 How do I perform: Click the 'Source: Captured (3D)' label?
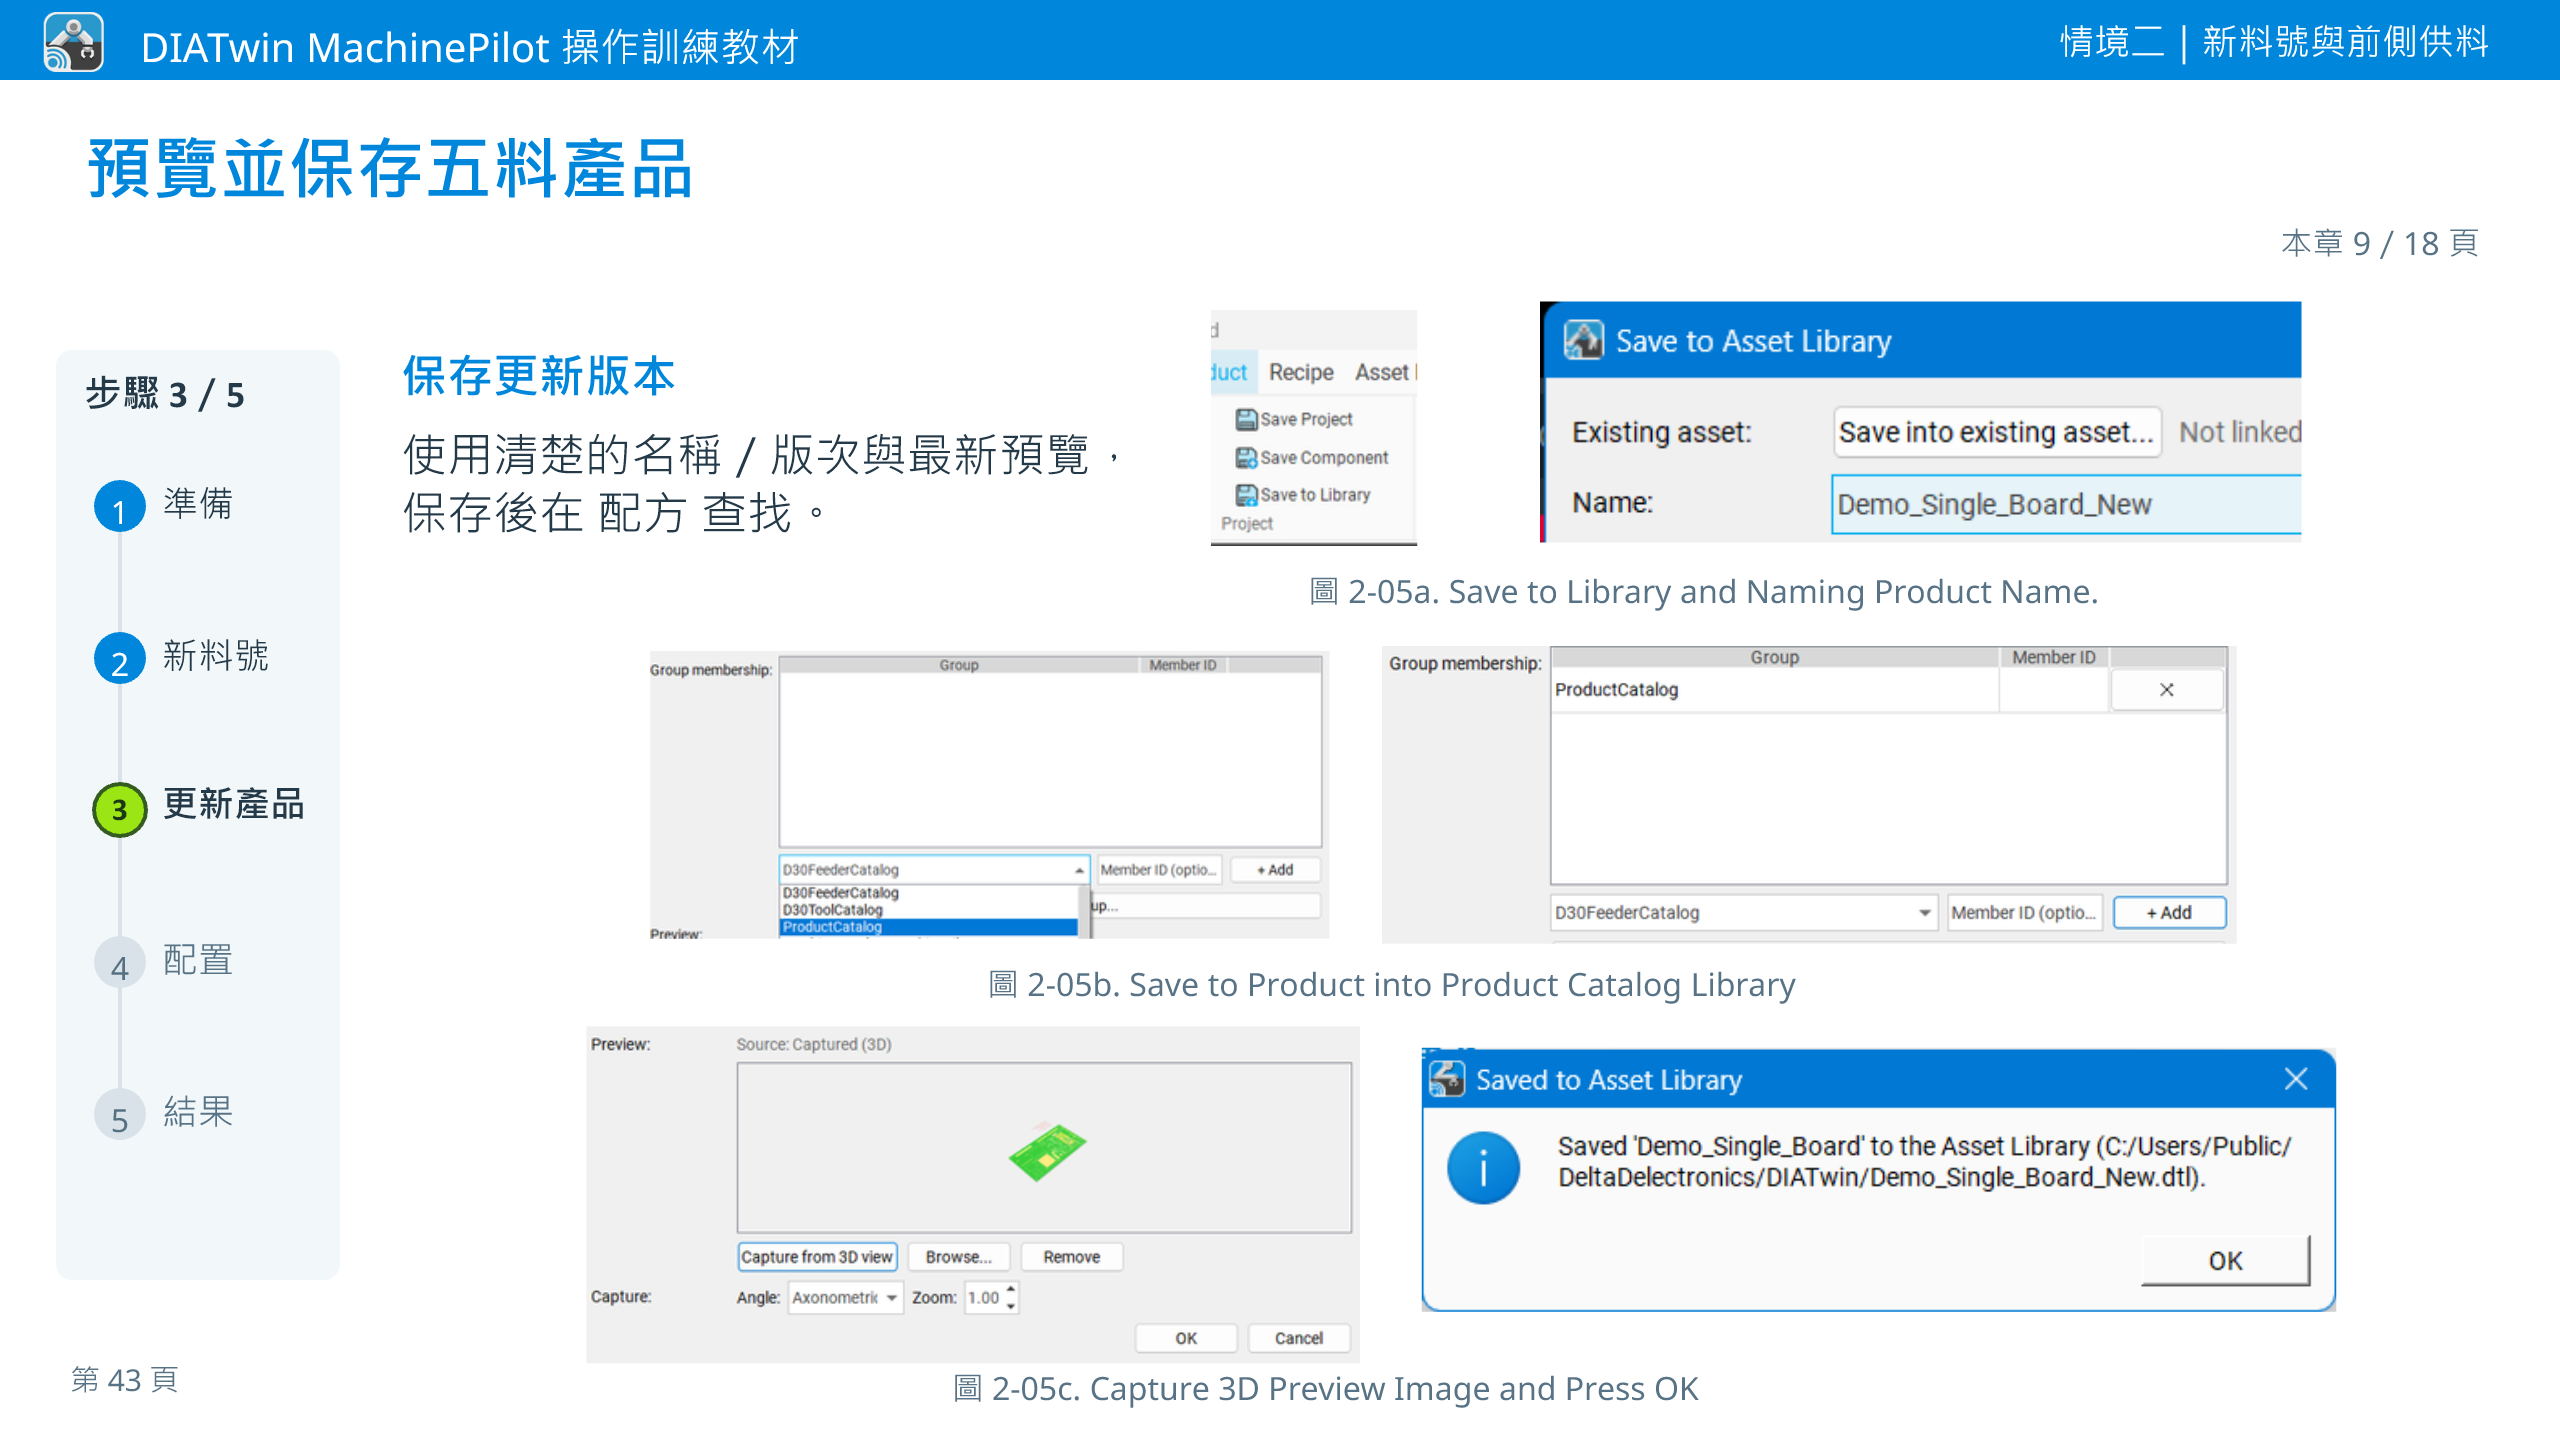814,1044
